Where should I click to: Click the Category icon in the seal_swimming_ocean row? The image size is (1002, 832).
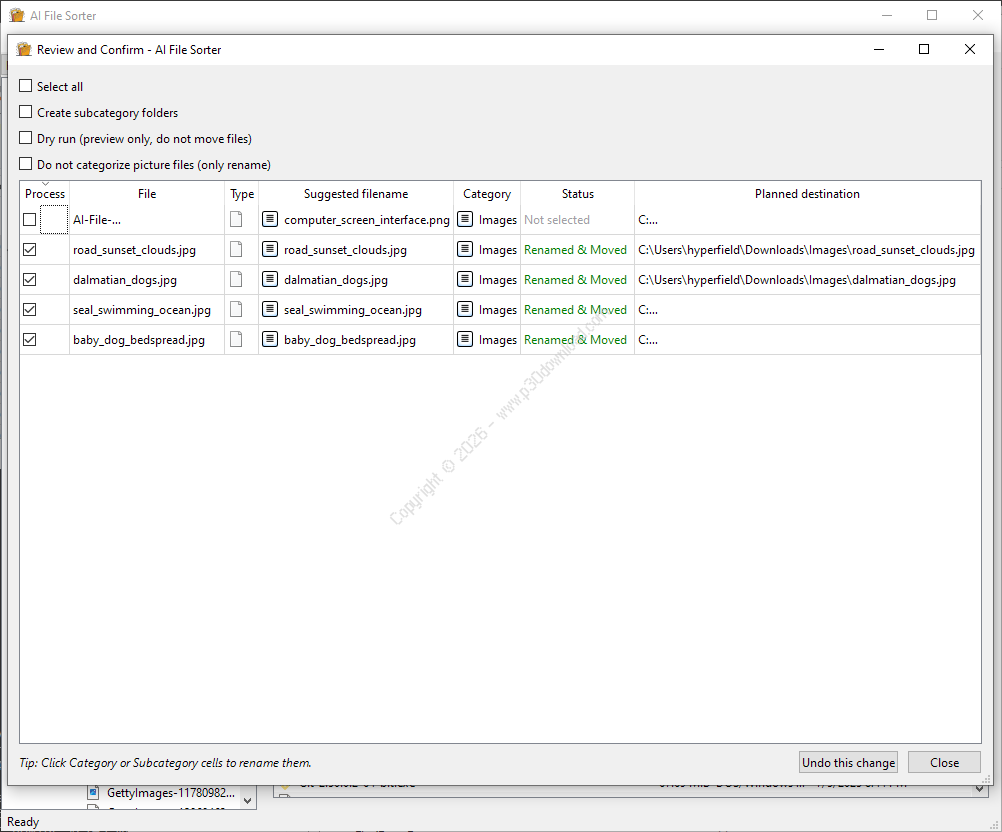(x=465, y=310)
